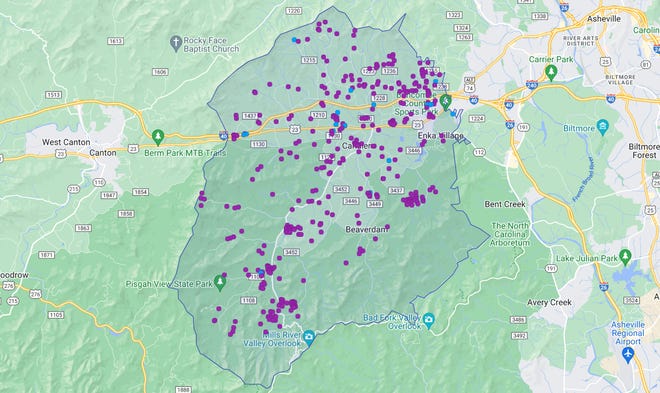Image resolution: width=660 pixels, height=393 pixels.
Task: Select the route 1854 road shield
Action: click(x=140, y=192)
